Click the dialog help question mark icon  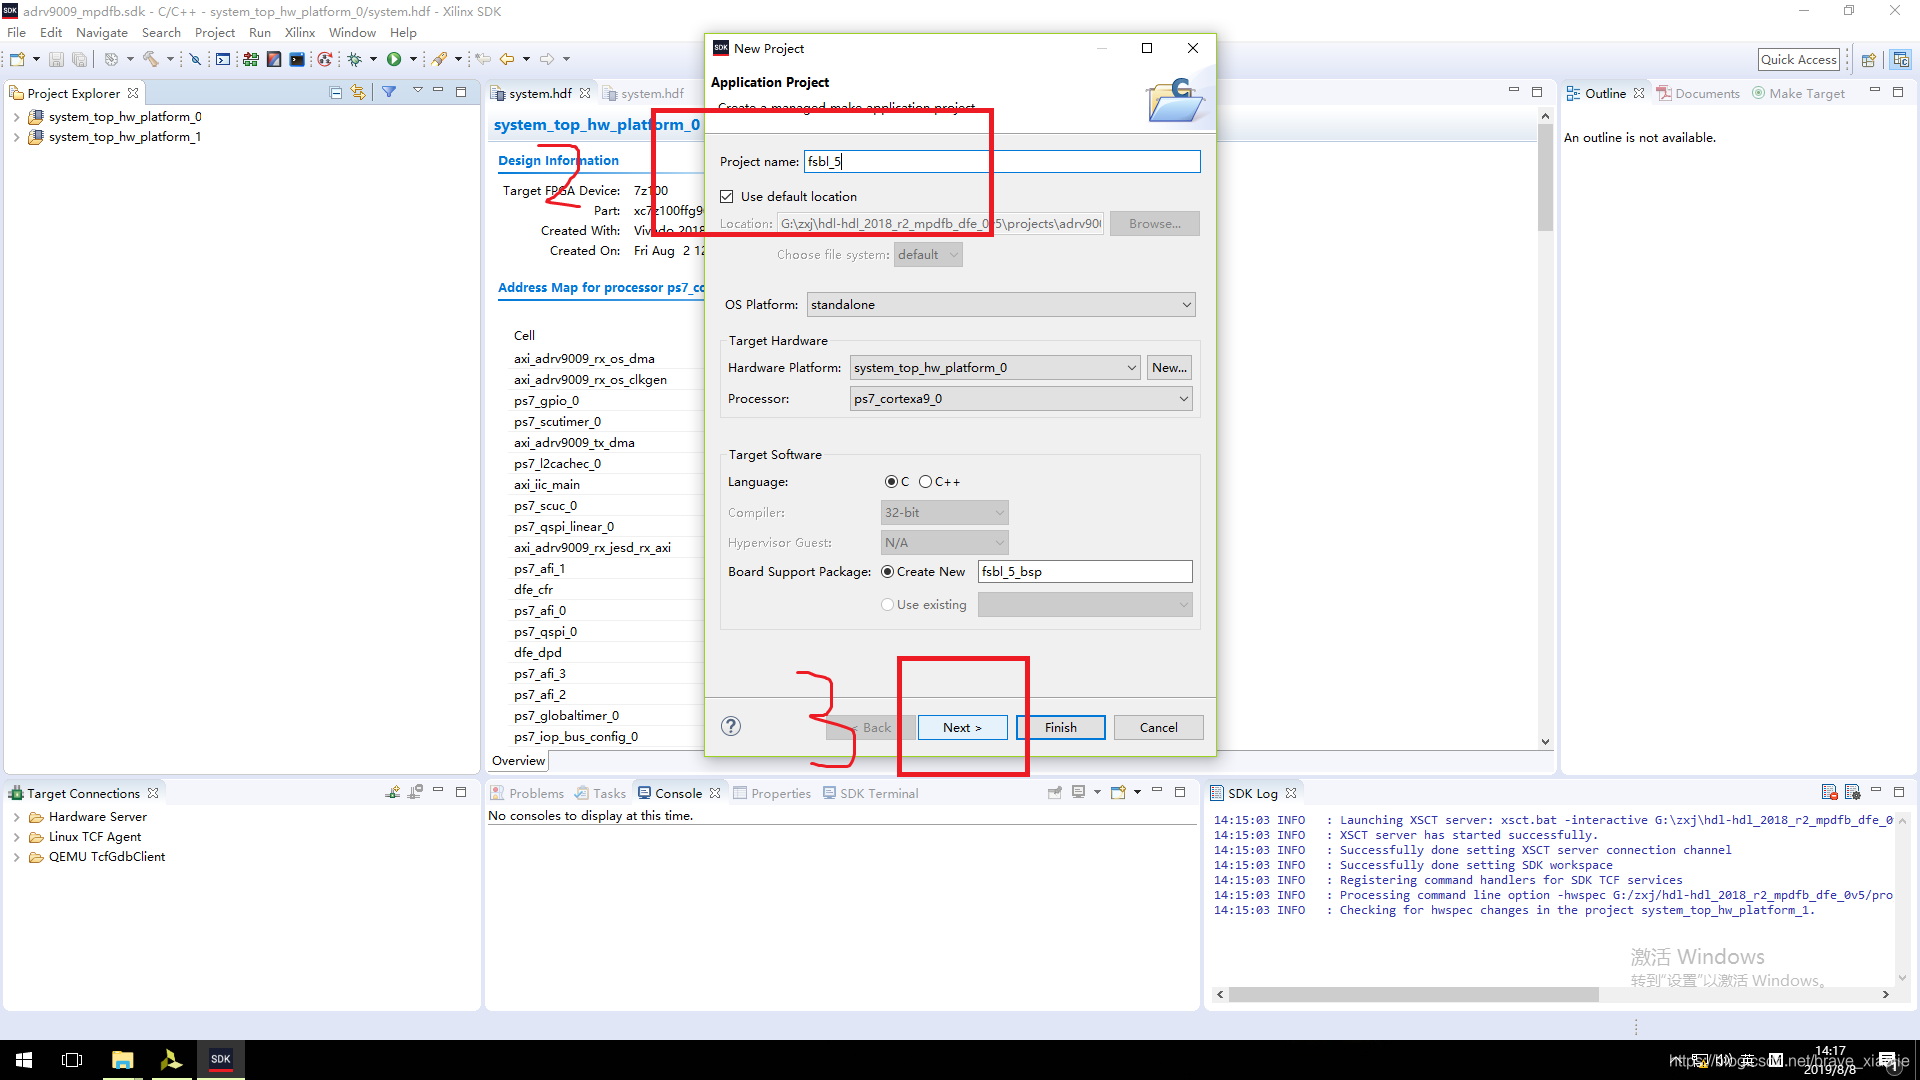(731, 727)
